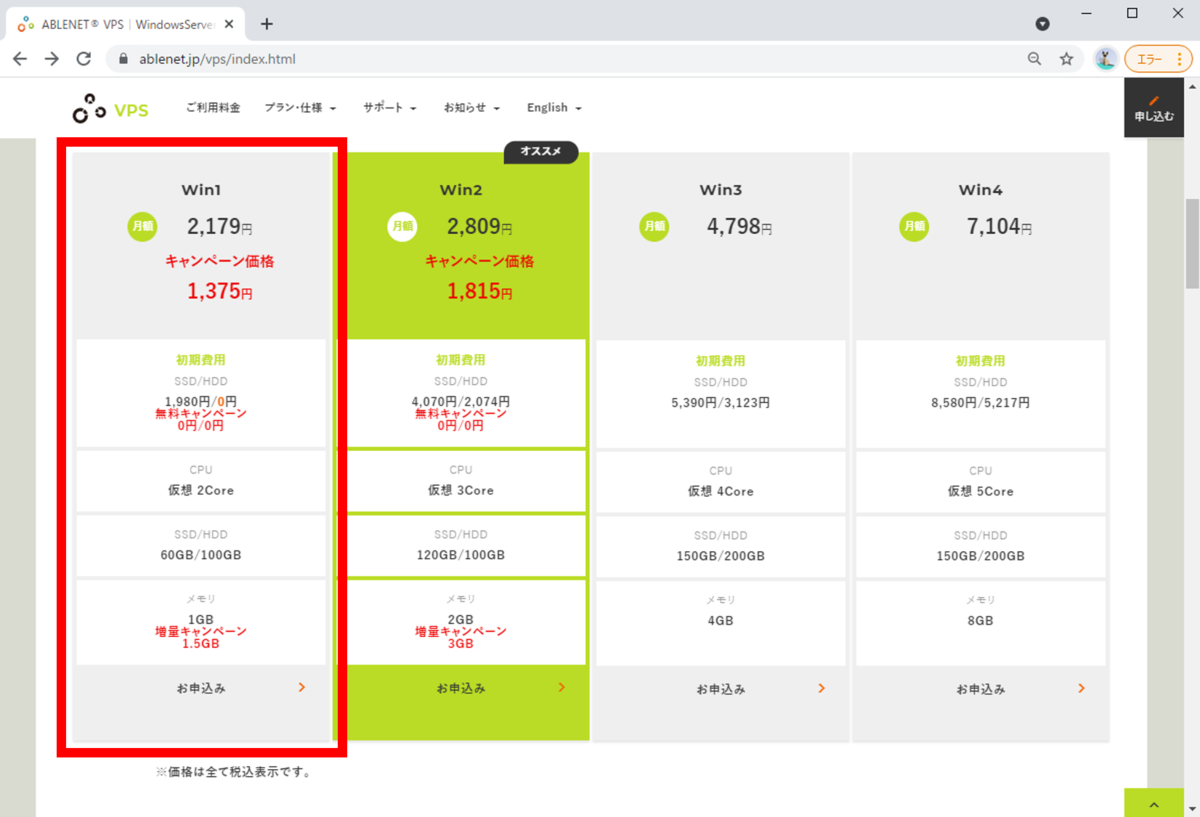This screenshot has width=1200, height=817.
Task: Expand the English language dropdown
Action: 554,108
